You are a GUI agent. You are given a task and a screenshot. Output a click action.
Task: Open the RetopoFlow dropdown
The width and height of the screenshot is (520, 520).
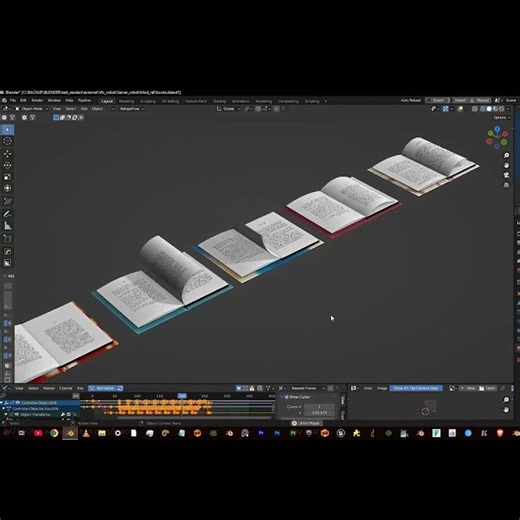132,109
